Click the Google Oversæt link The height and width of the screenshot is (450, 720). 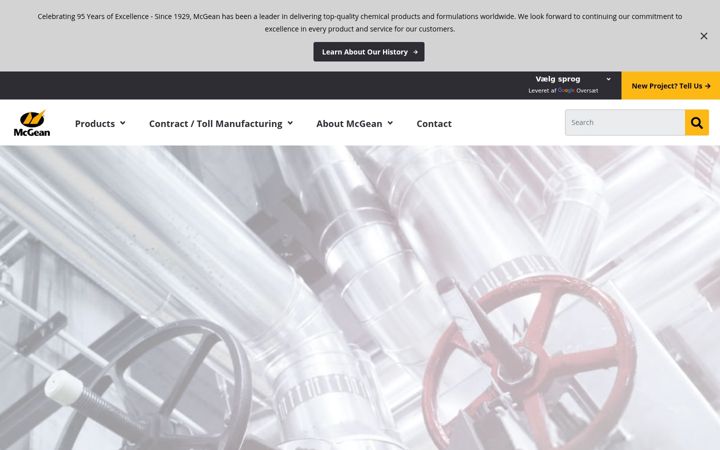pyautogui.click(x=578, y=90)
